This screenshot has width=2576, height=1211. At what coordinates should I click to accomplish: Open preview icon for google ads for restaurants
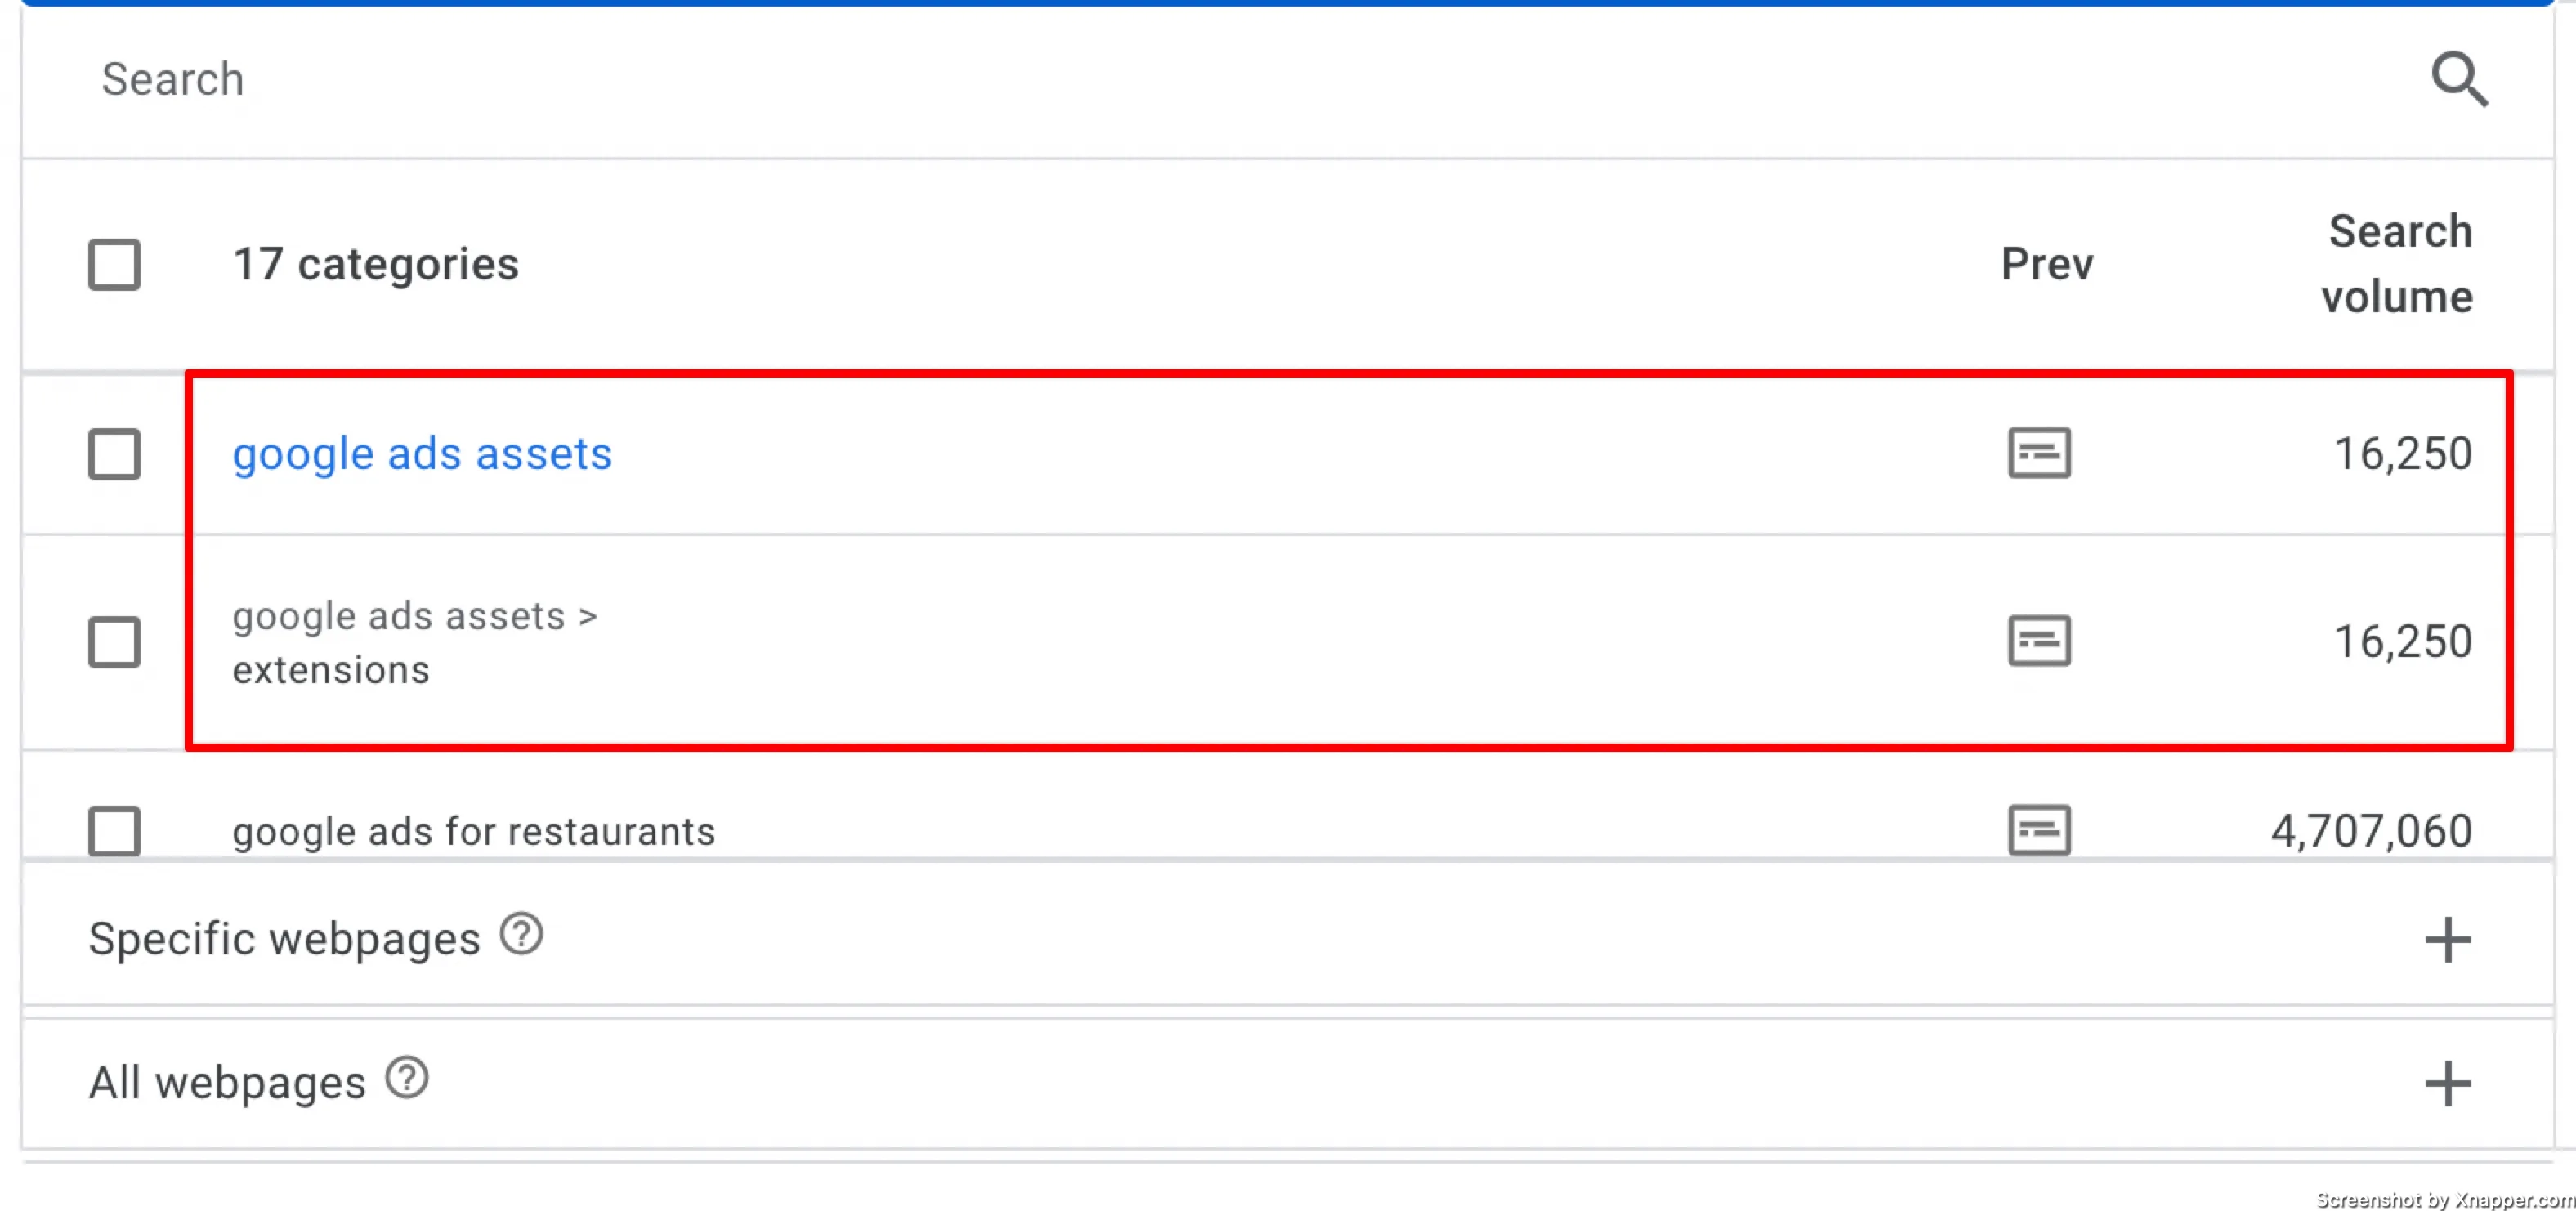[2039, 830]
